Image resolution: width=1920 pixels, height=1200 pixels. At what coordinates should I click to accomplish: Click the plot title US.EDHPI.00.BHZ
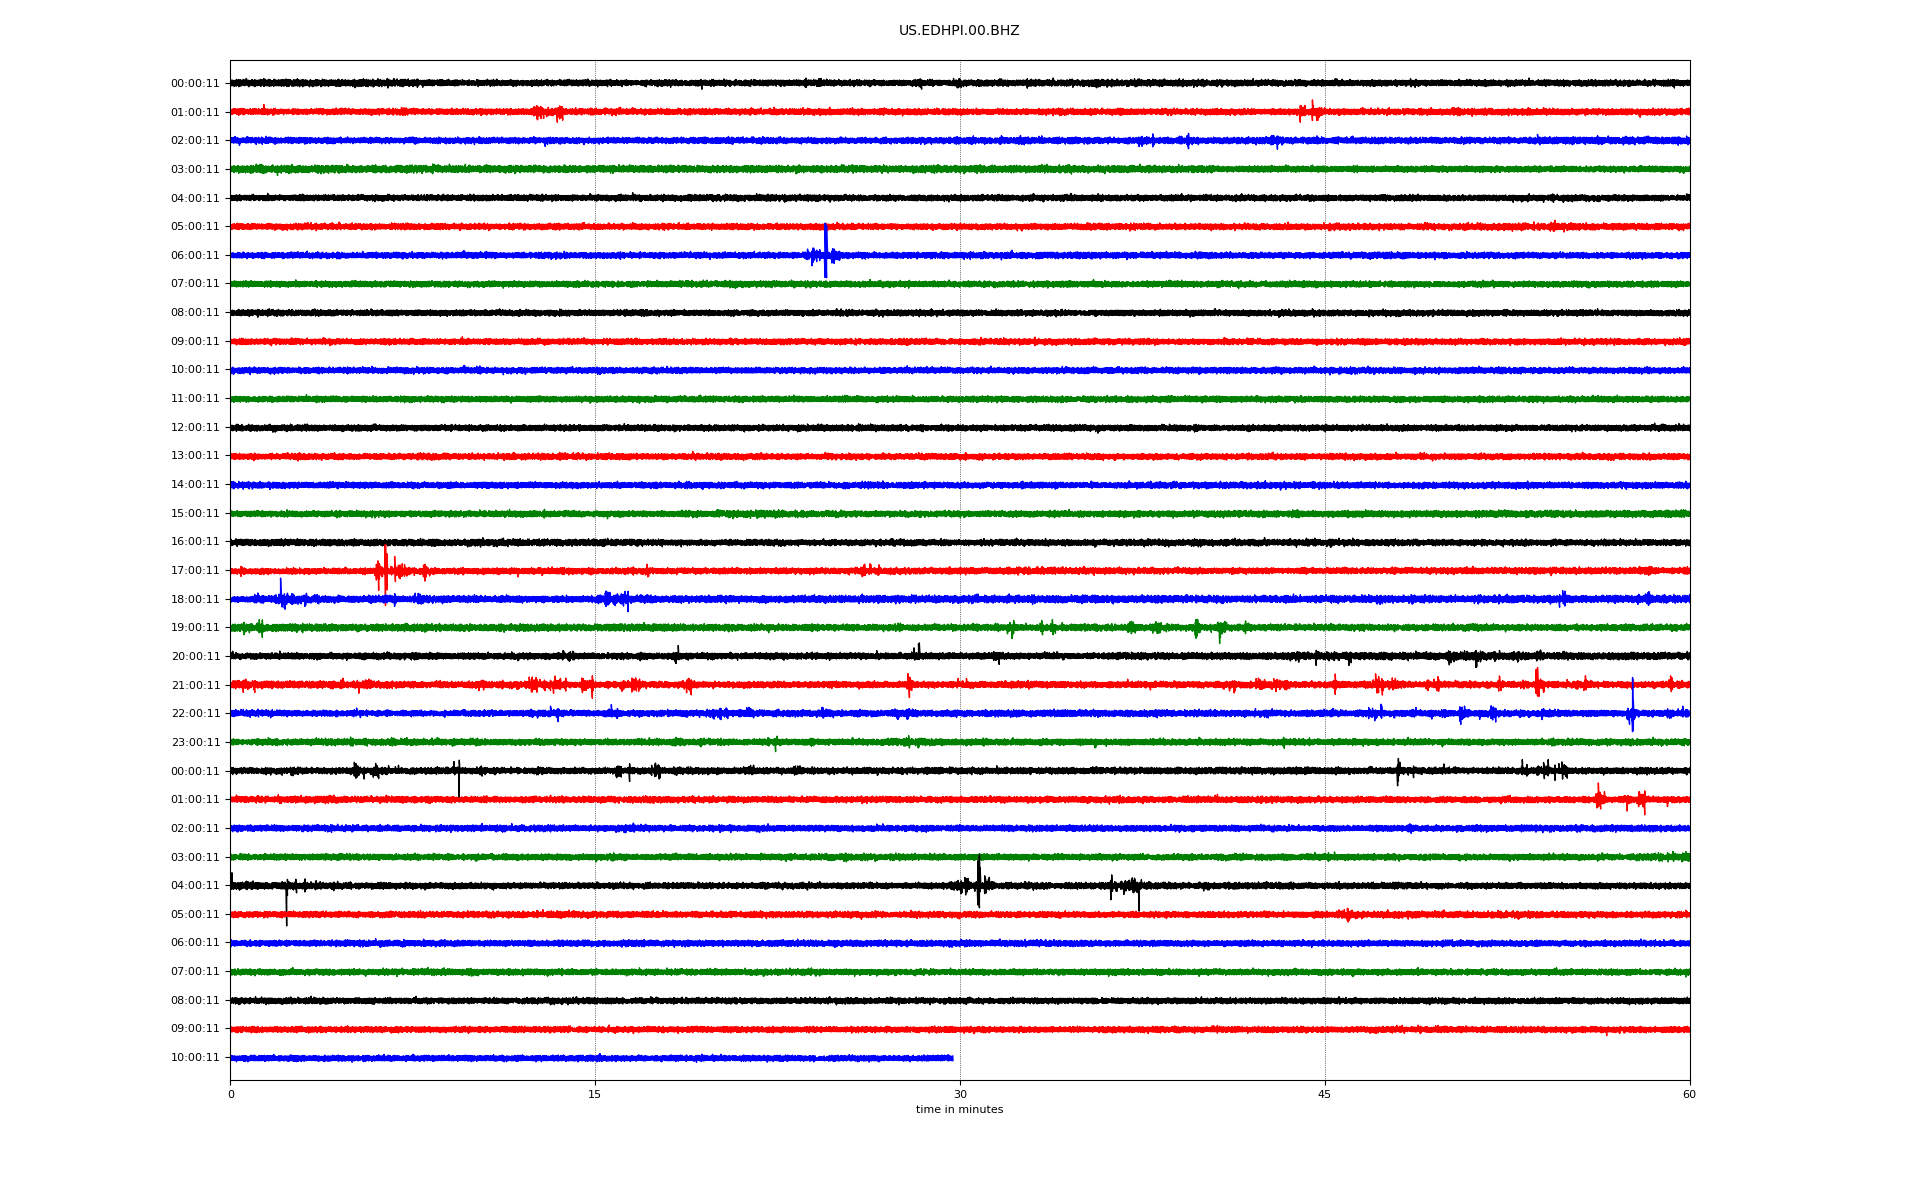(x=958, y=31)
